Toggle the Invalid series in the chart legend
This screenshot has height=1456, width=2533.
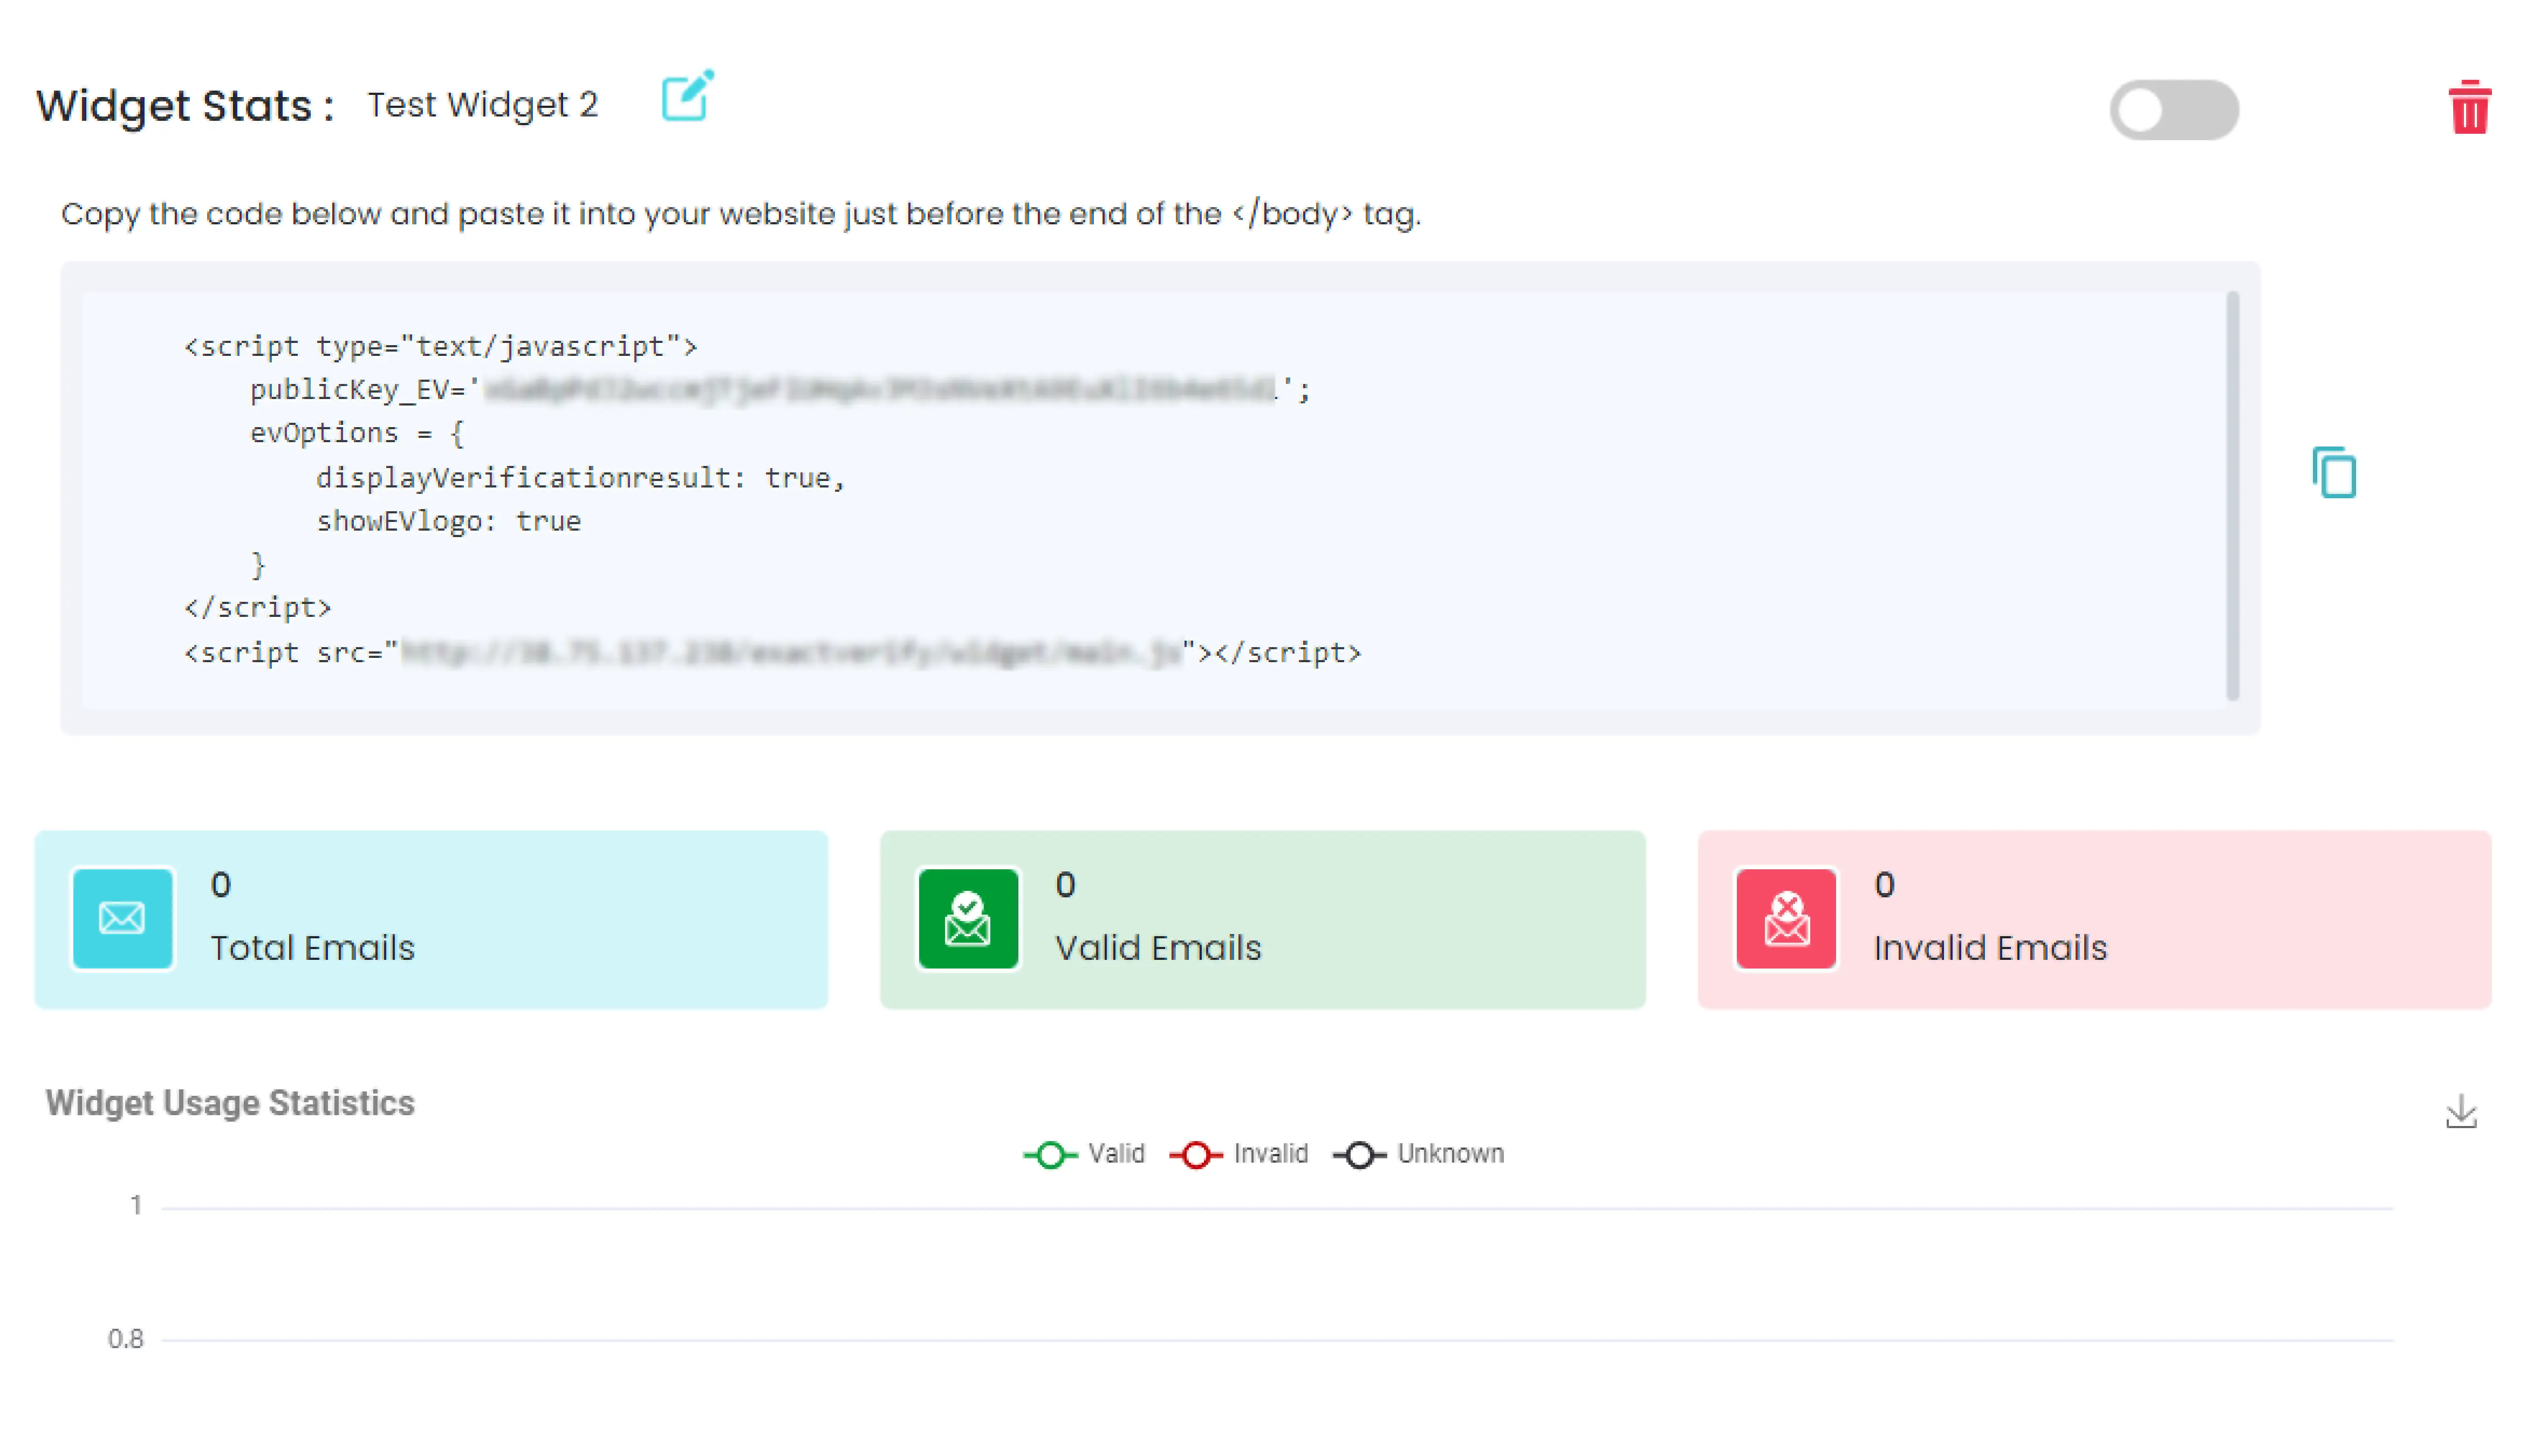click(1196, 1154)
